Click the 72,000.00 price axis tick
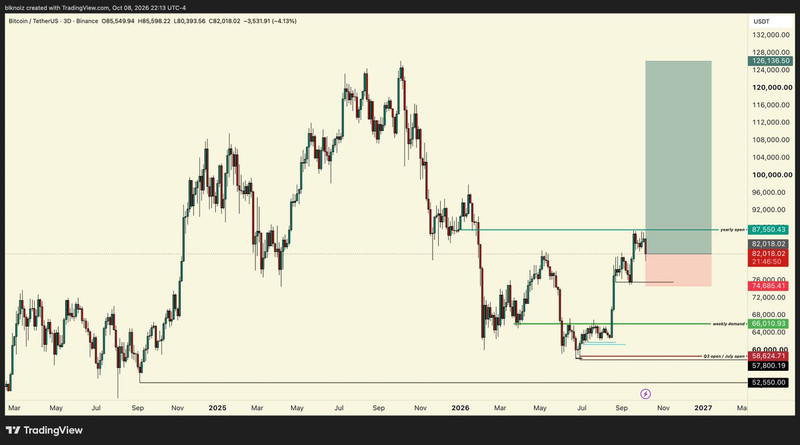 click(x=771, y=297)
